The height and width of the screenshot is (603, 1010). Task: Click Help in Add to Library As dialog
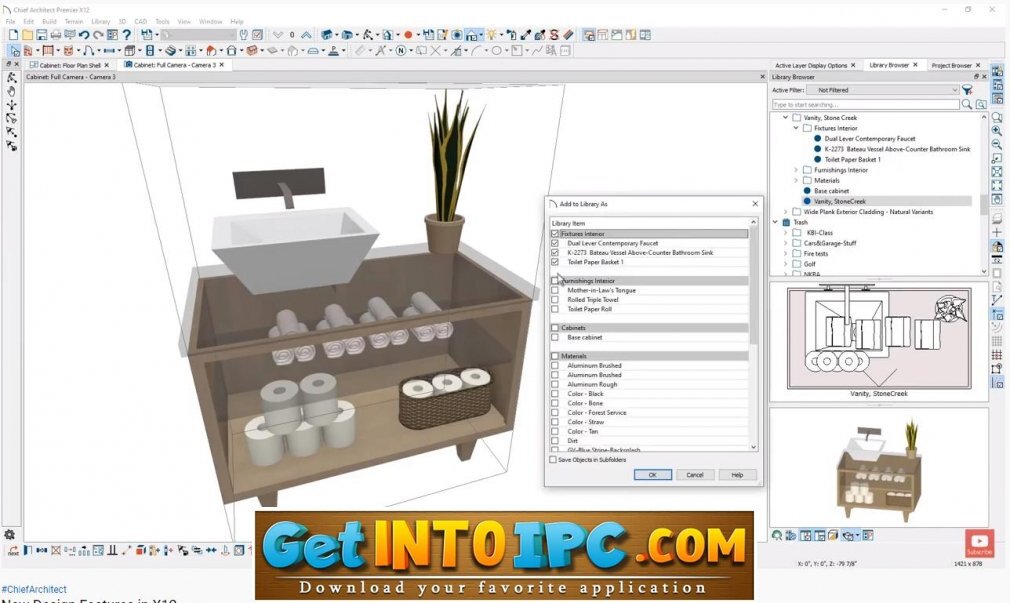coord(737,475)
